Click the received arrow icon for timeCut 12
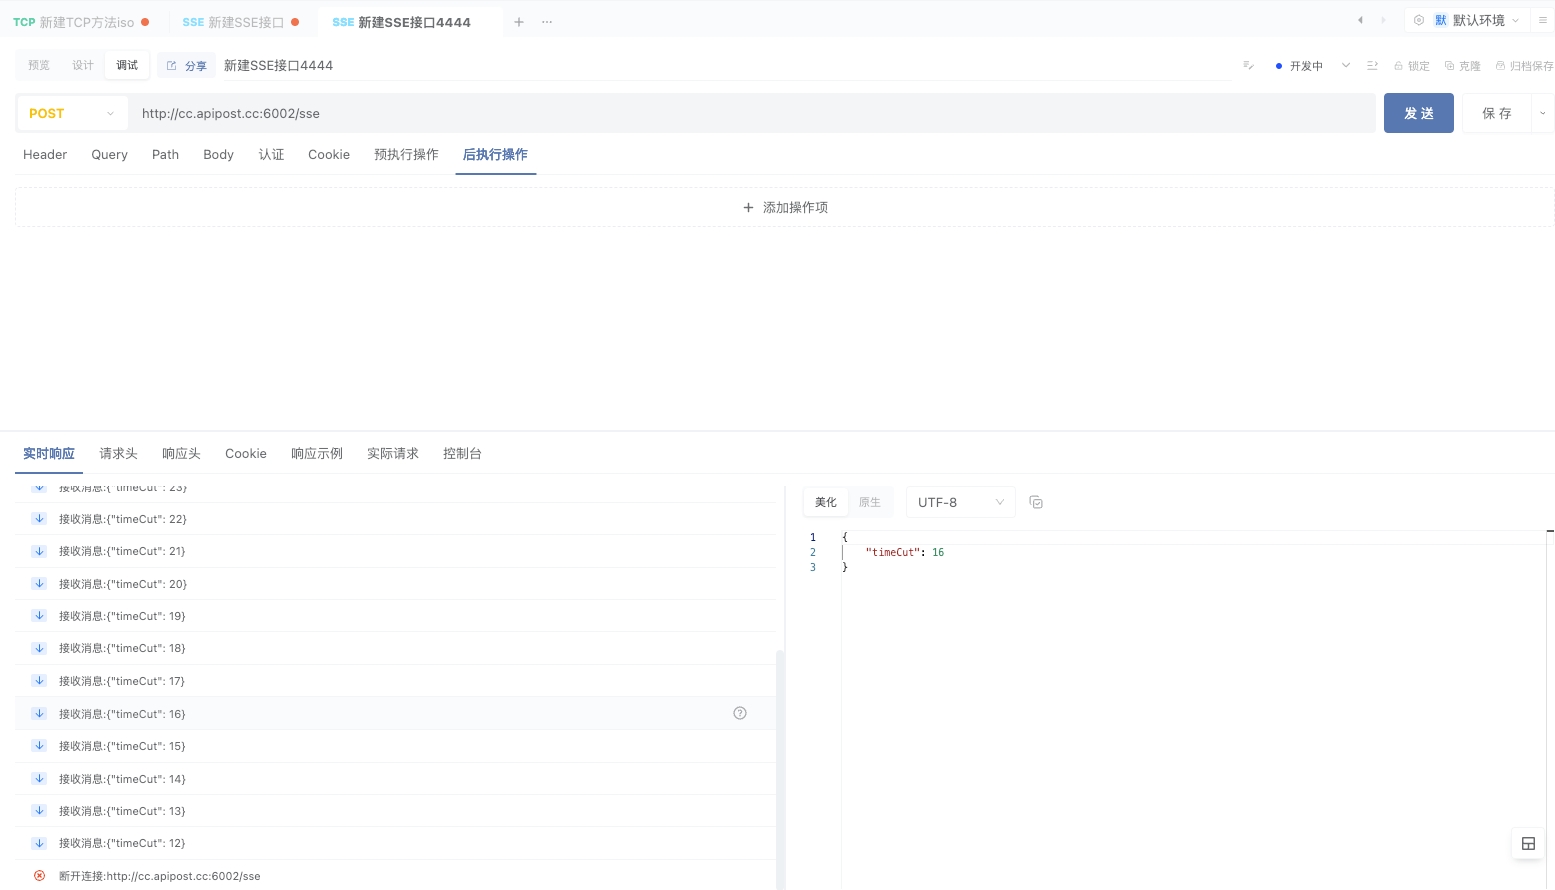The height and width of the screenshot is (890, 1555). 39,843
